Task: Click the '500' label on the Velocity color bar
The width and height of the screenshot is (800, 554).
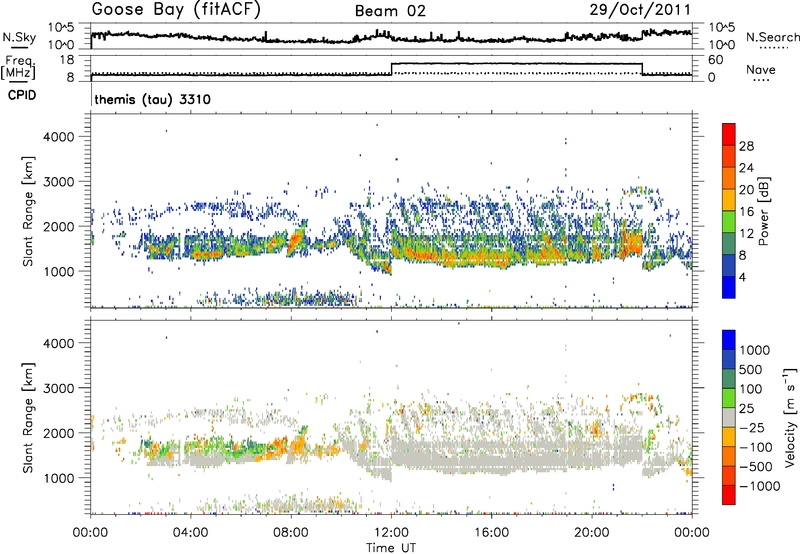Action: click(751, 369)
